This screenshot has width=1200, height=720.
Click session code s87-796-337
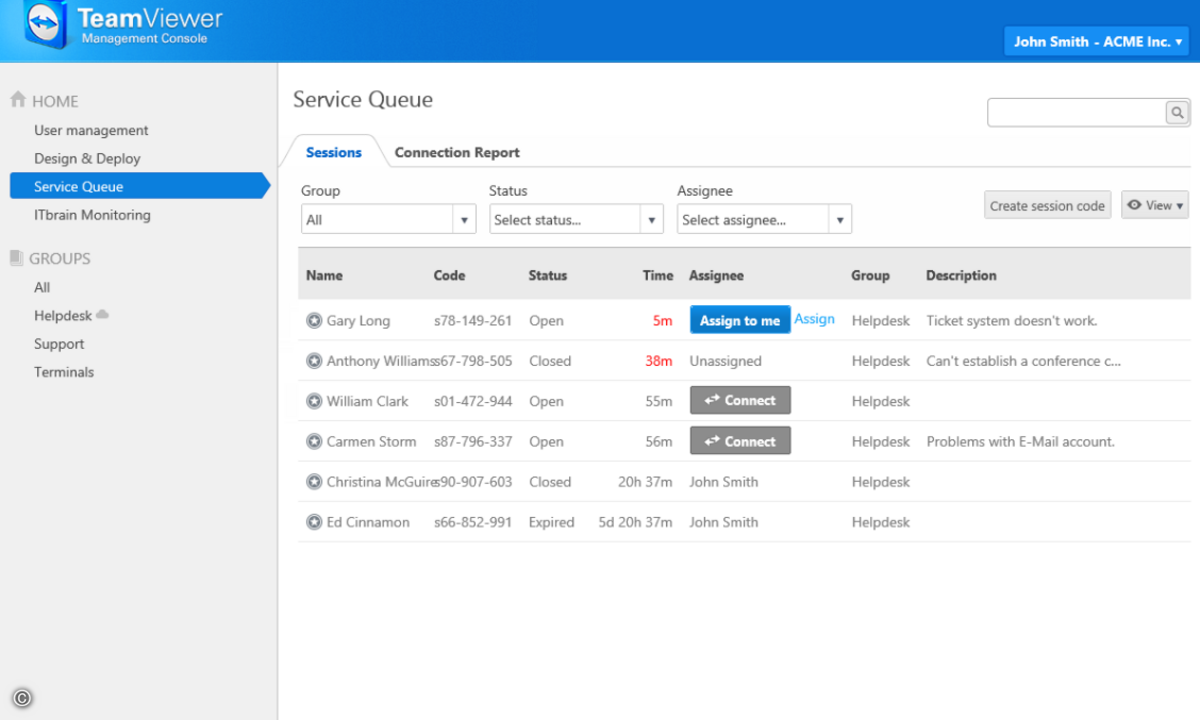473,441
